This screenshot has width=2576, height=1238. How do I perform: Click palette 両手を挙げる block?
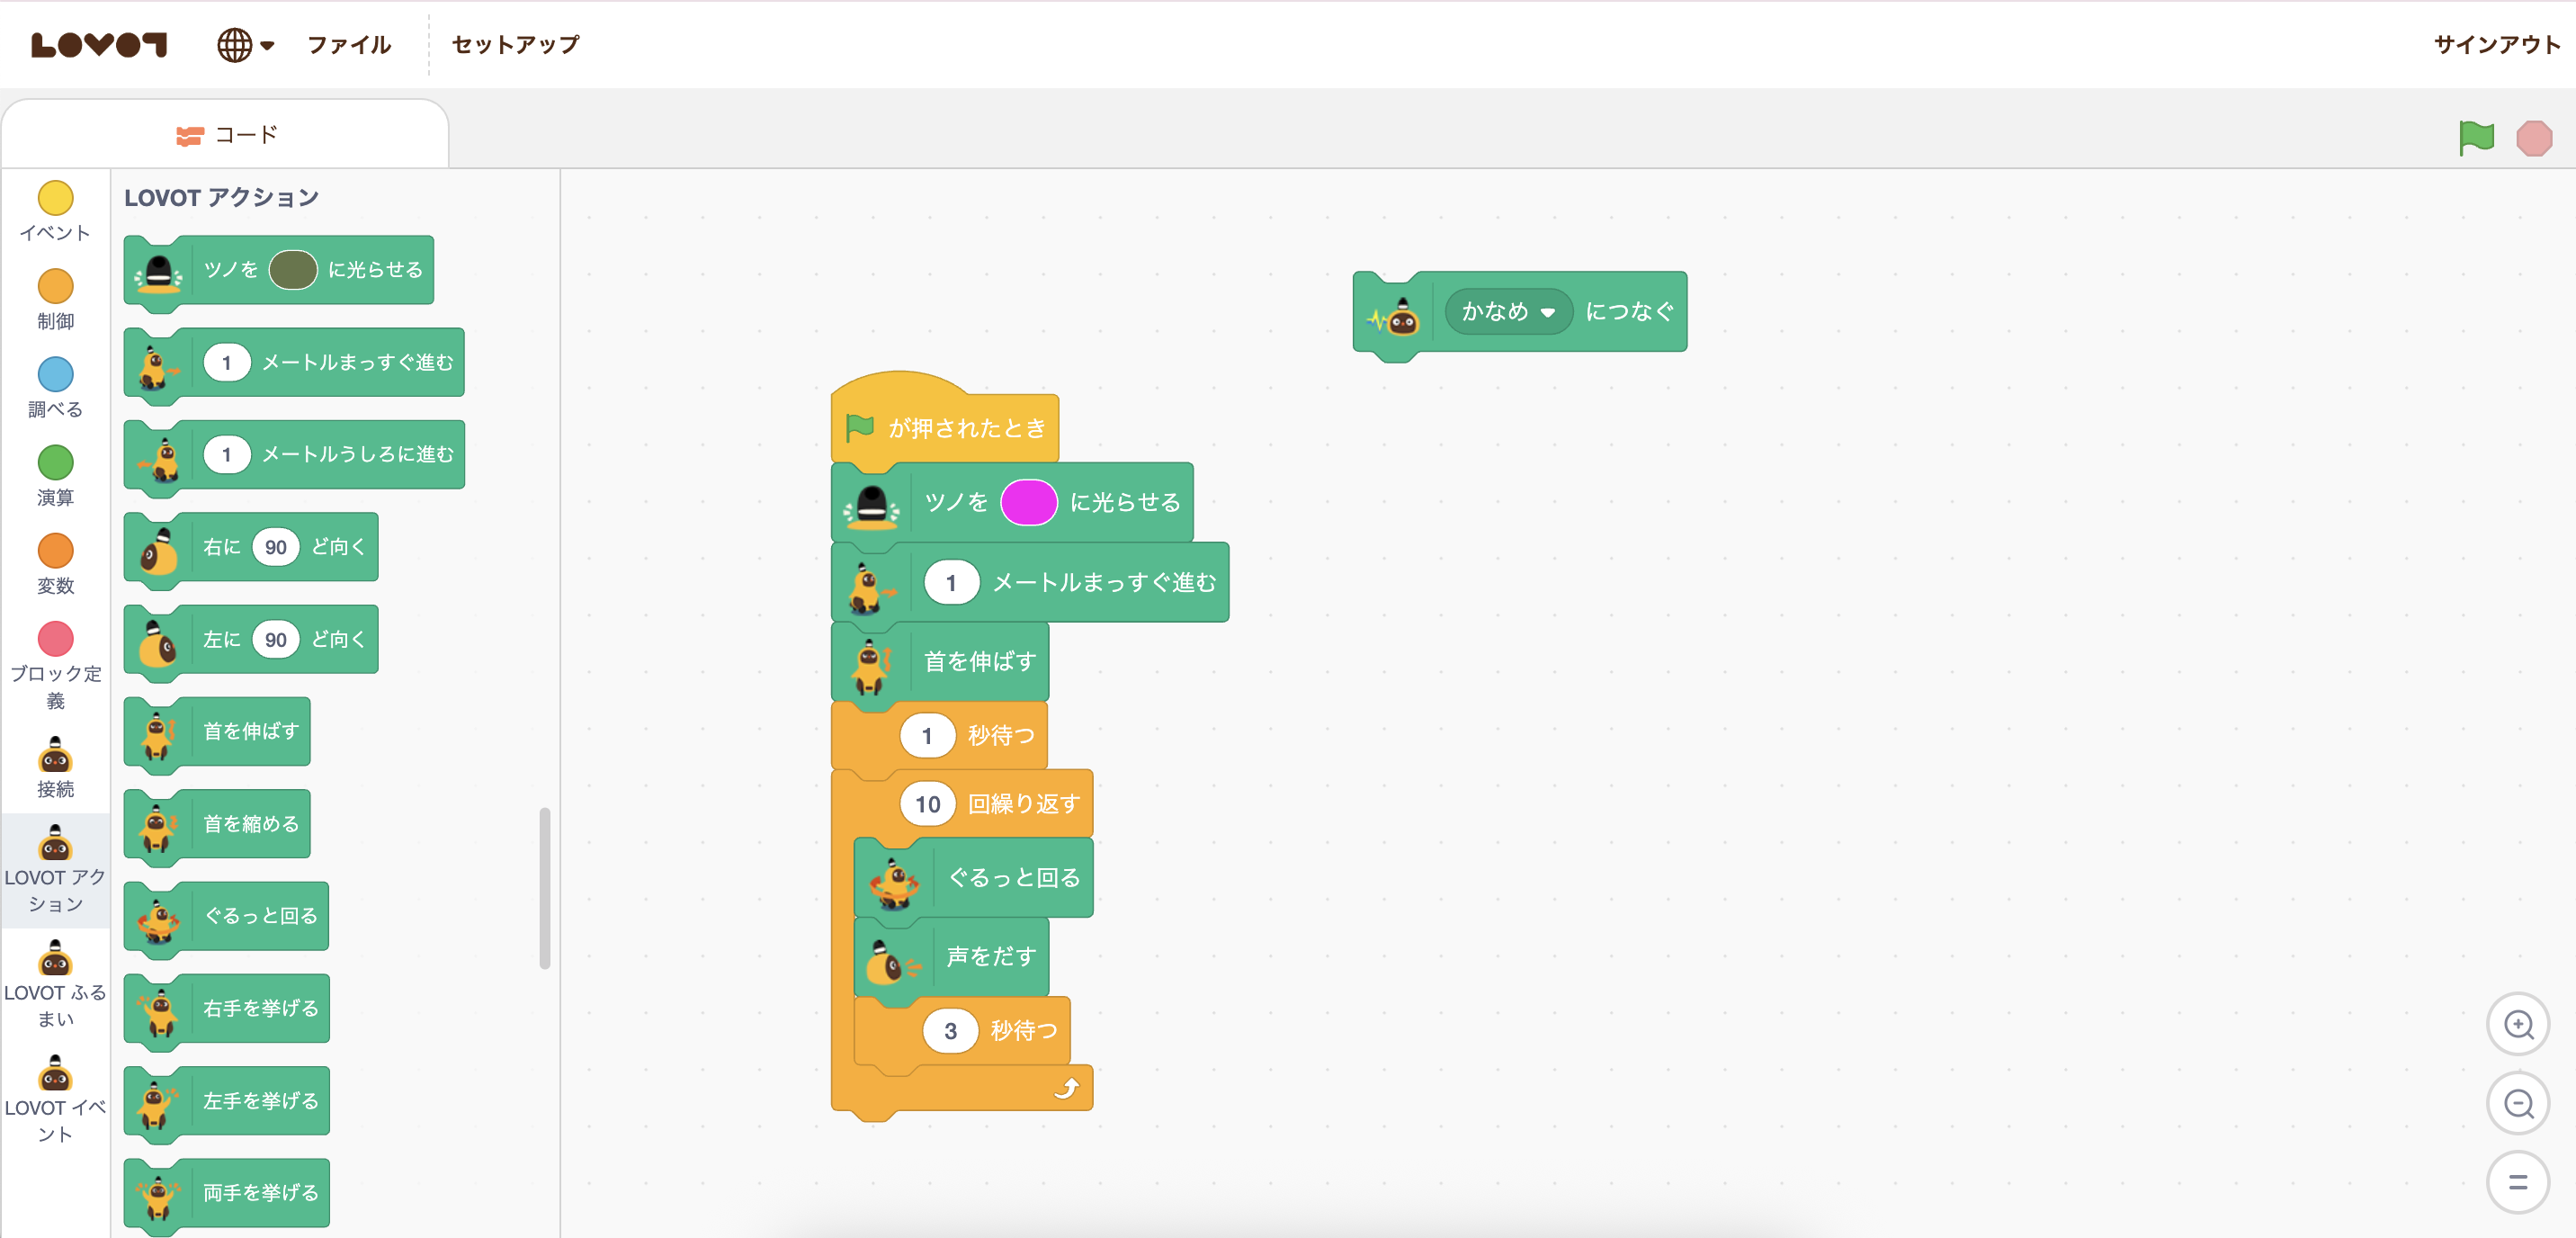227,1193
